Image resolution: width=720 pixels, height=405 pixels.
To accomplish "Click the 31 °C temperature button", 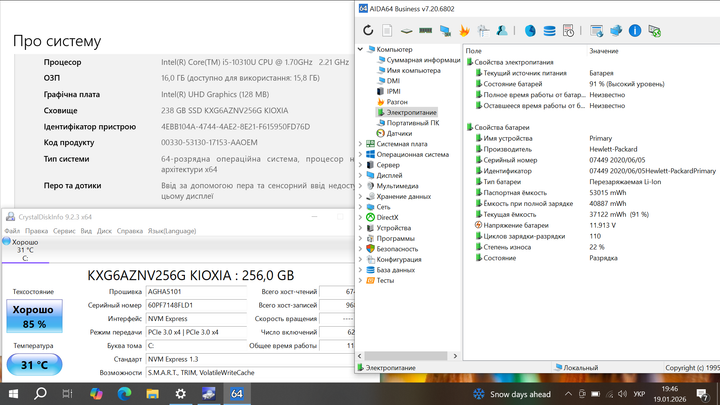I will pos(34,365).
